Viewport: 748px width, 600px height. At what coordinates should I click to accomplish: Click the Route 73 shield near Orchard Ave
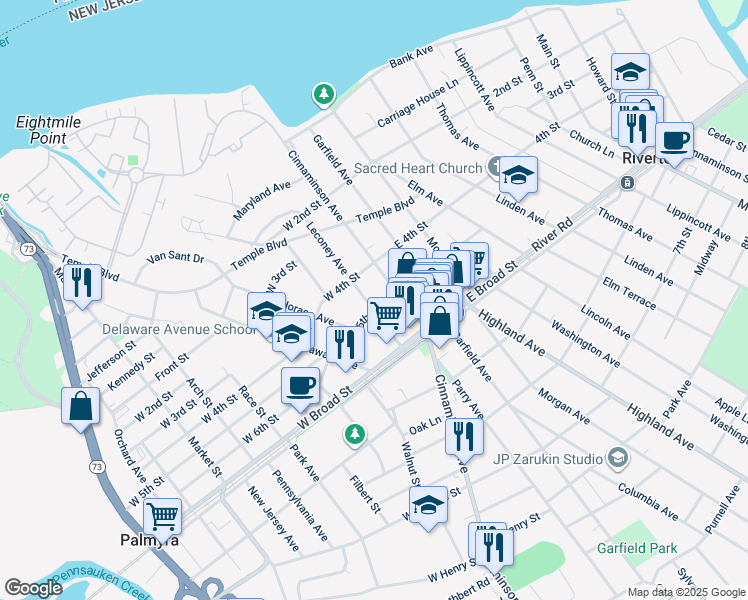(x=97, y=466)
